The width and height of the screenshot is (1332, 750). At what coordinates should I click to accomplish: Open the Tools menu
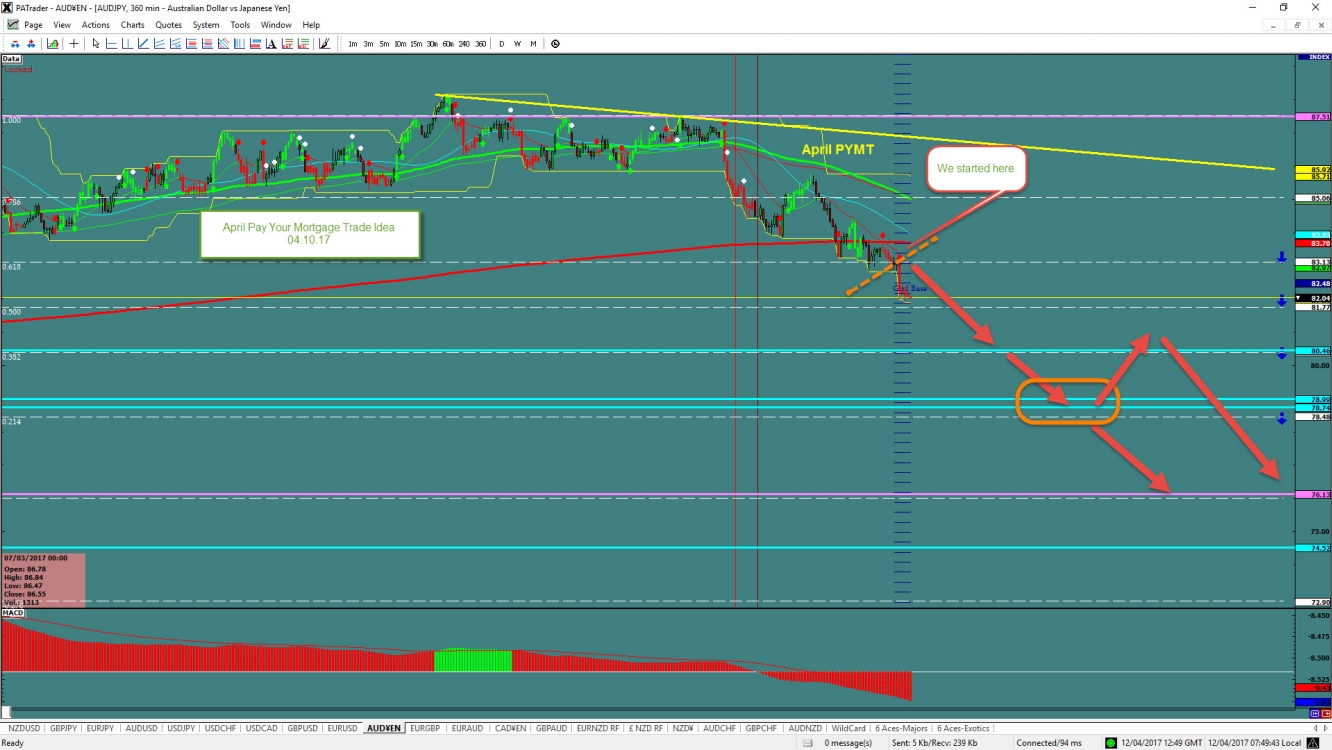click(240, 25)
